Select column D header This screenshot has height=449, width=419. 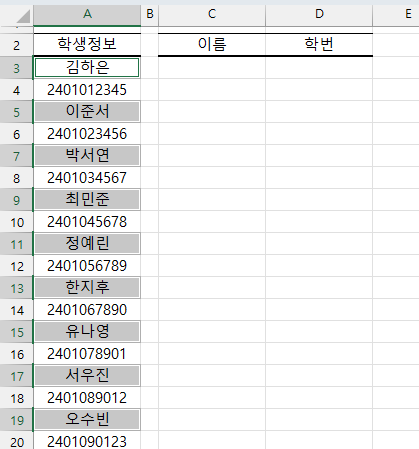[x=319, y=14]
